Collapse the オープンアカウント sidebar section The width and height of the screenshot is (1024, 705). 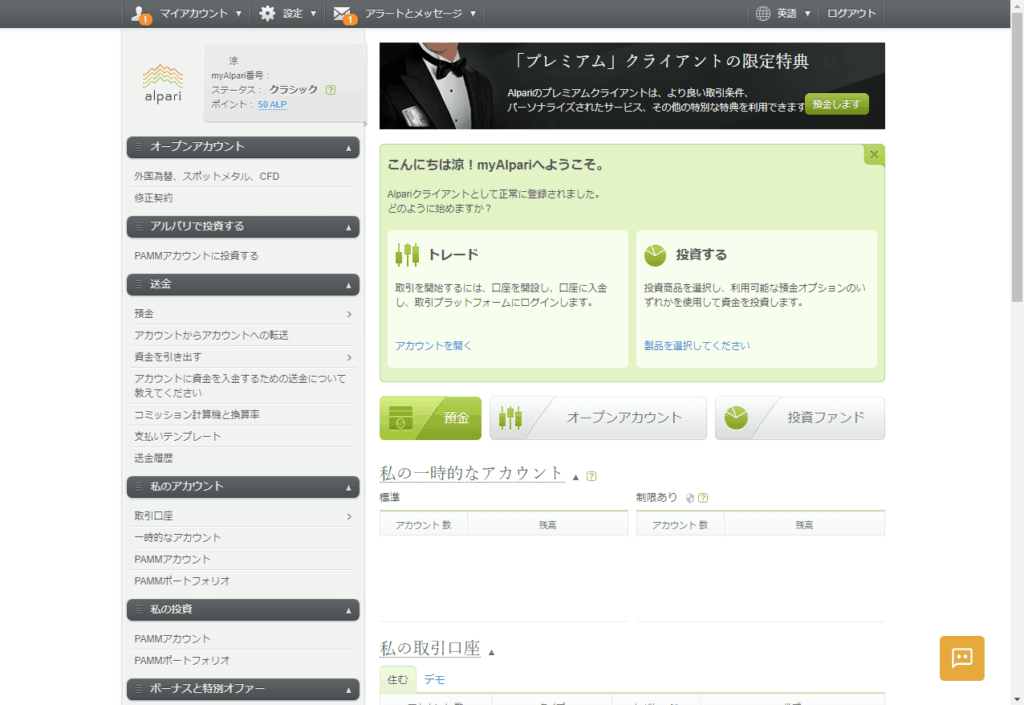(349, 148)
